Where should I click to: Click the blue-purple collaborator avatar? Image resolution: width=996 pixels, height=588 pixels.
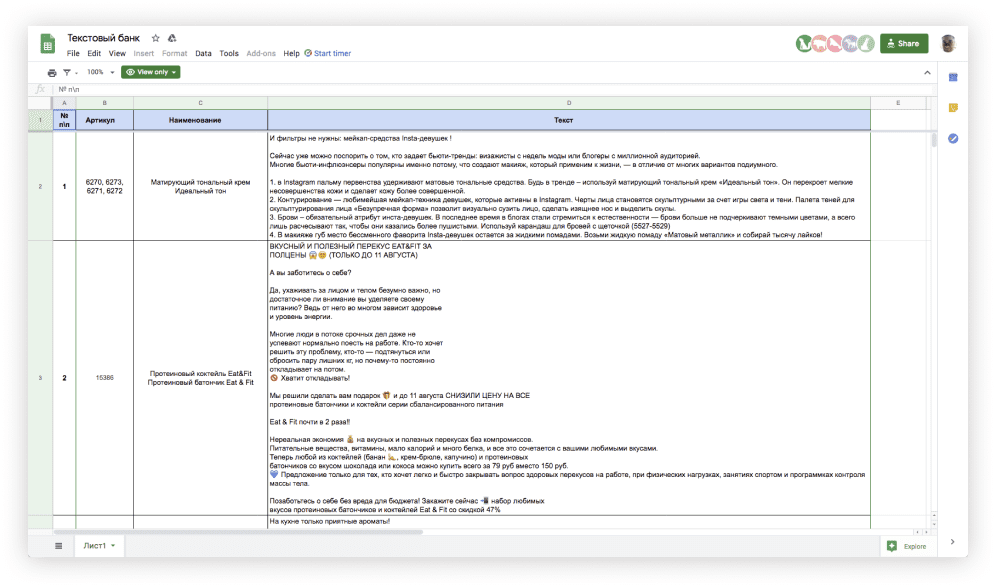click(850, 44)
